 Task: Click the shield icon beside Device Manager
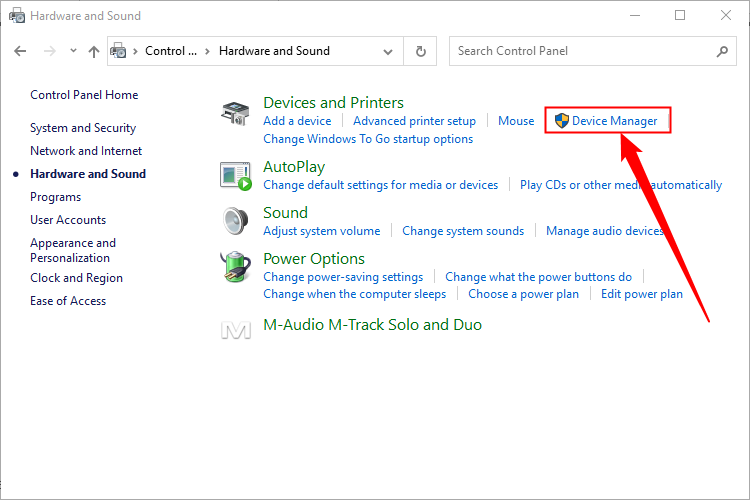point(562,121)
